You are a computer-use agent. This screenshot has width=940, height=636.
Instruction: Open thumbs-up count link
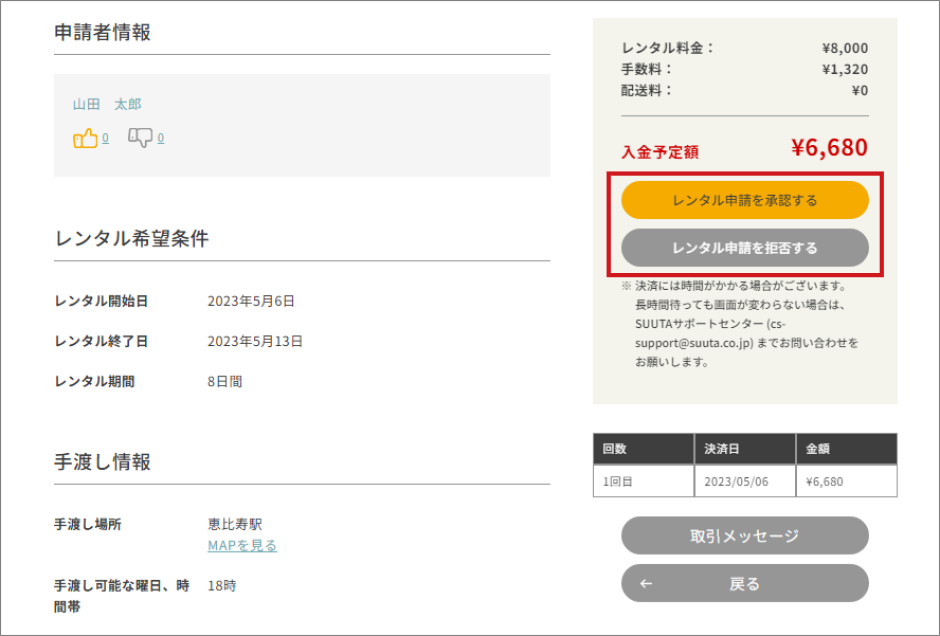[x=106, y=138]
